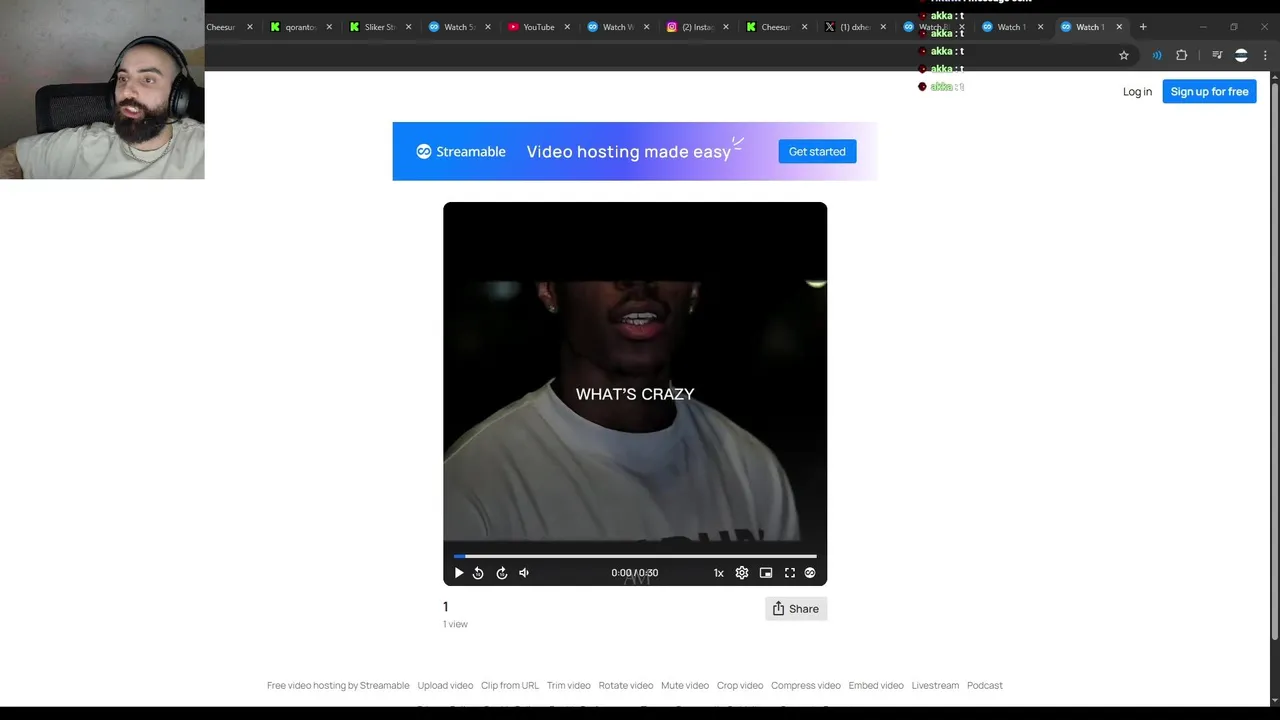This screenshot has width=1280, height=720.
Task: Click the Streamable logo in player controls
Action: [810, 573]
